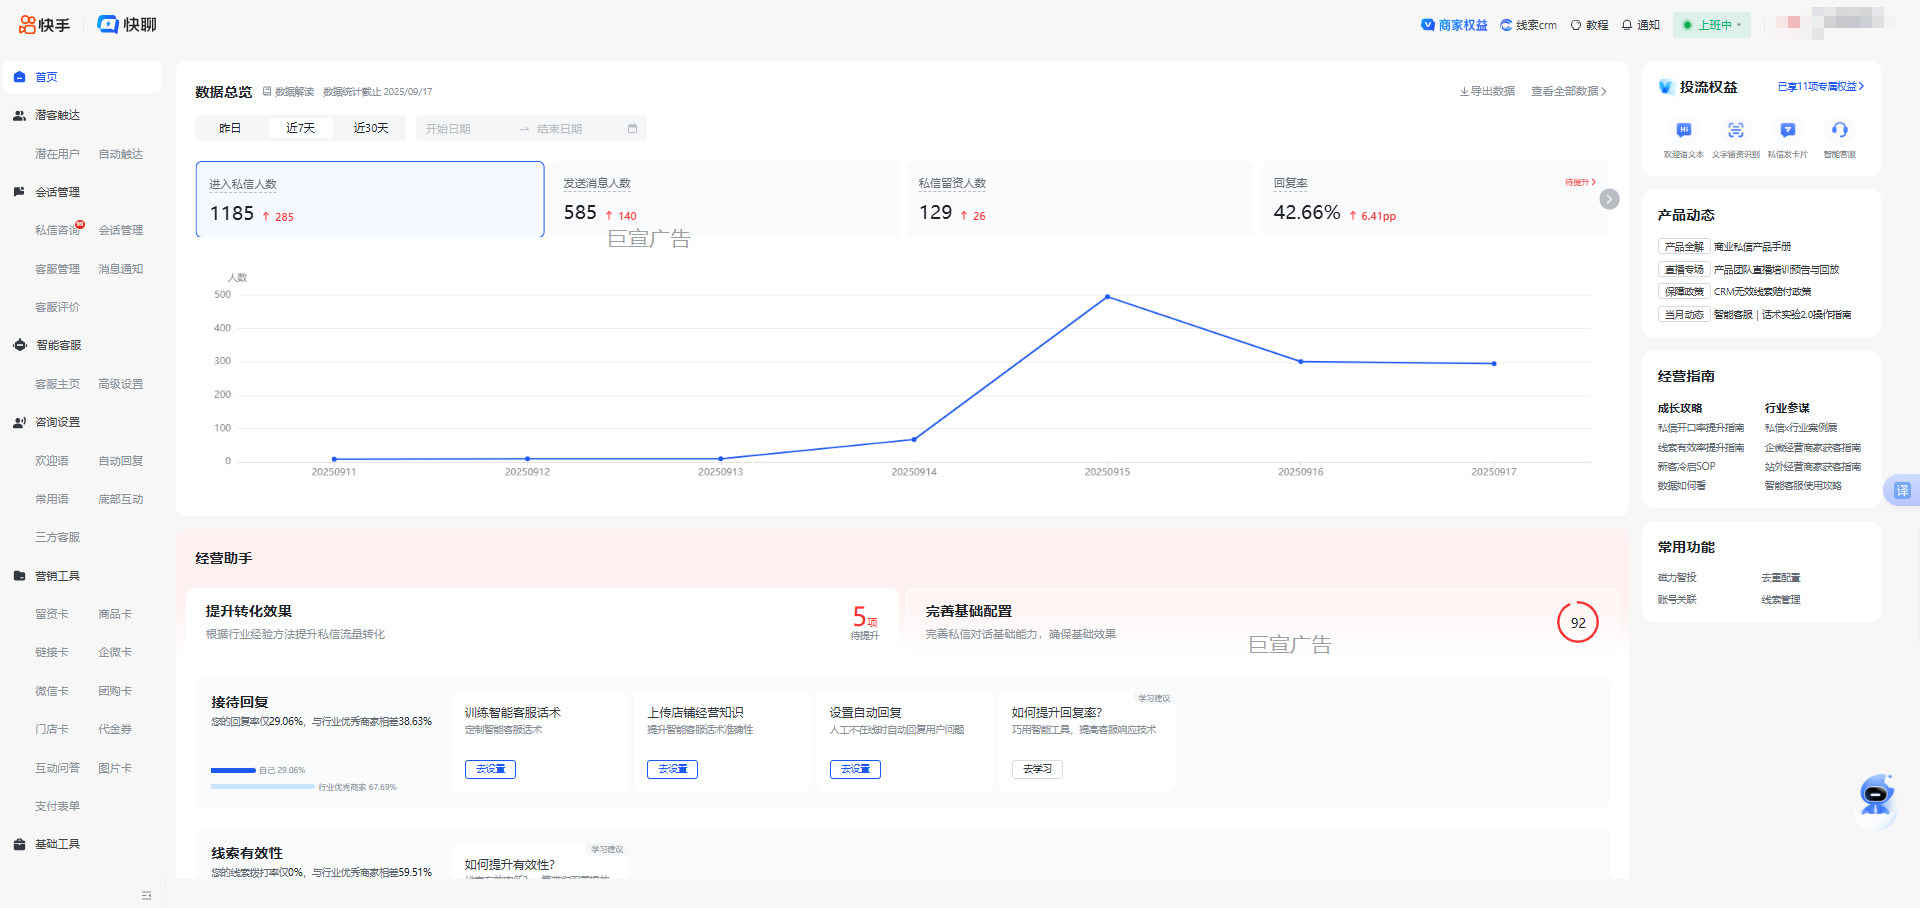Expand 已享11项专属权益 benefits link
Image resolution: width=1920 pixels, height=908 pixels.
[x=1820, y=87]
